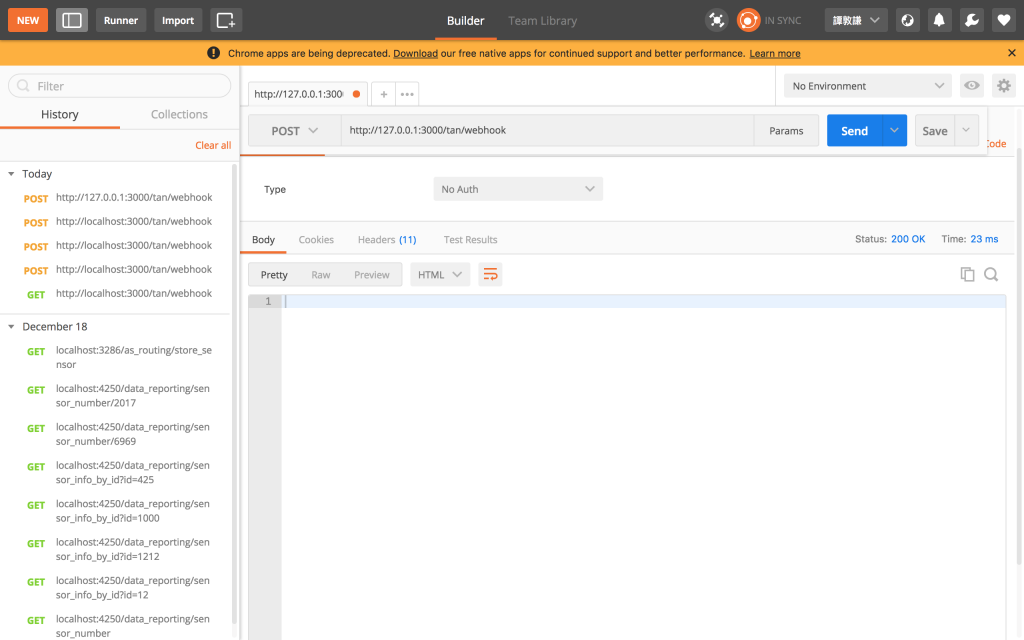The height and width of the screenshot is (640, 1024).
Task: Open the Learn more link
Action: coord(775,54)
